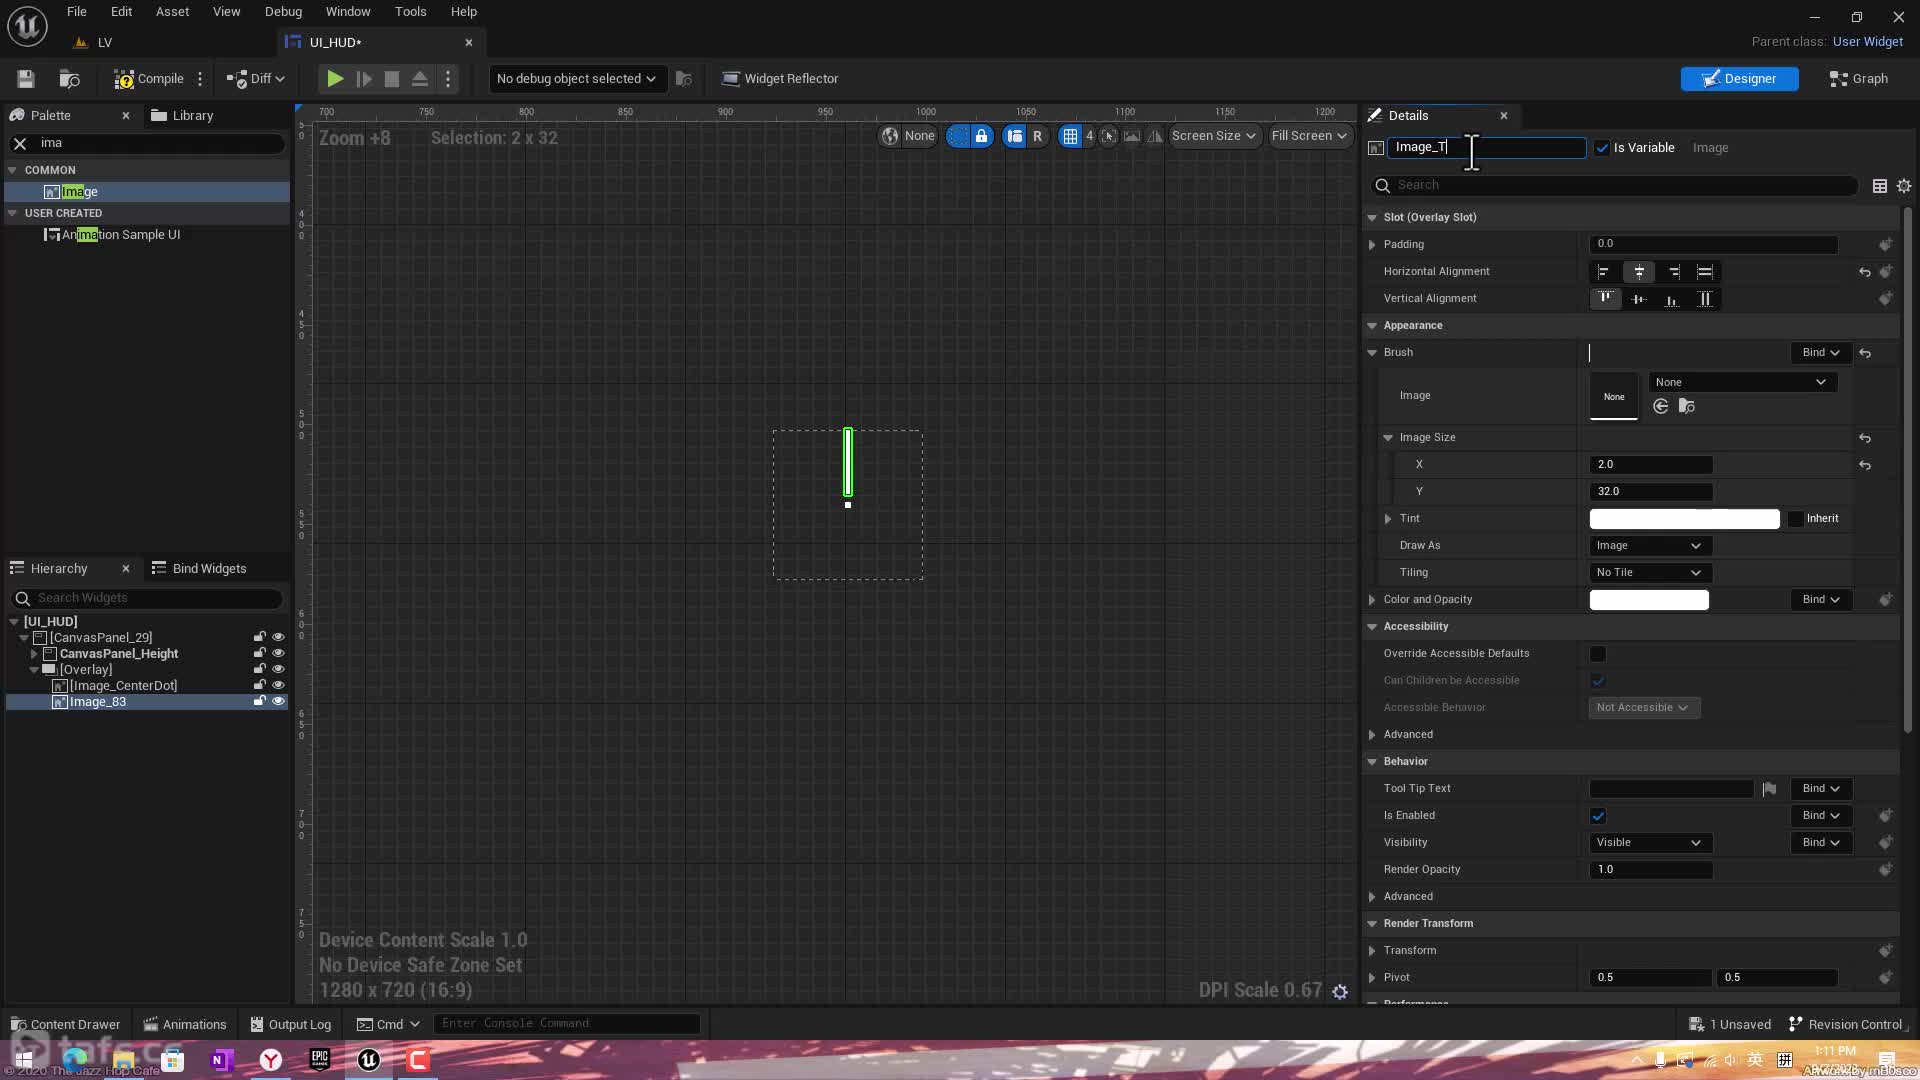Browse to asset in Content Browser
The width and height of the screenshot is (1920, 1080).
coord(69,79)
